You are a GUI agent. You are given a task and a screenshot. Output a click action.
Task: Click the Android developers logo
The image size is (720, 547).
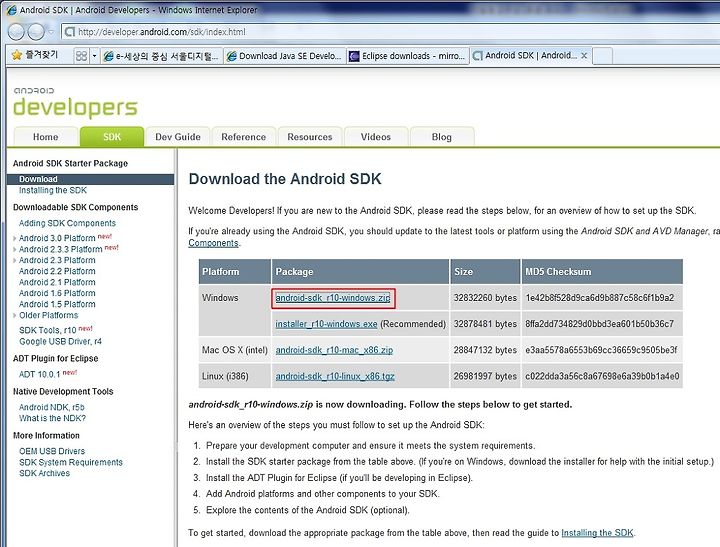(x=75, y=102)
